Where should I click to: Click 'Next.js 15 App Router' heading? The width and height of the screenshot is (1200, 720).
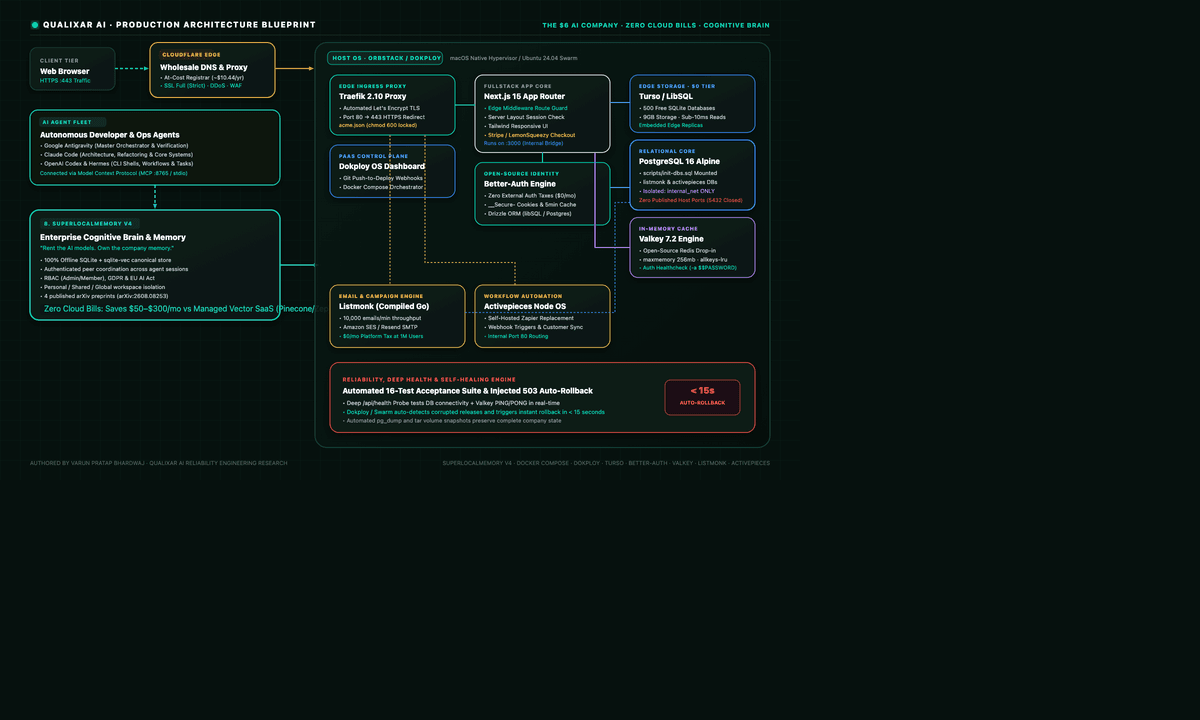coord(524,96)
